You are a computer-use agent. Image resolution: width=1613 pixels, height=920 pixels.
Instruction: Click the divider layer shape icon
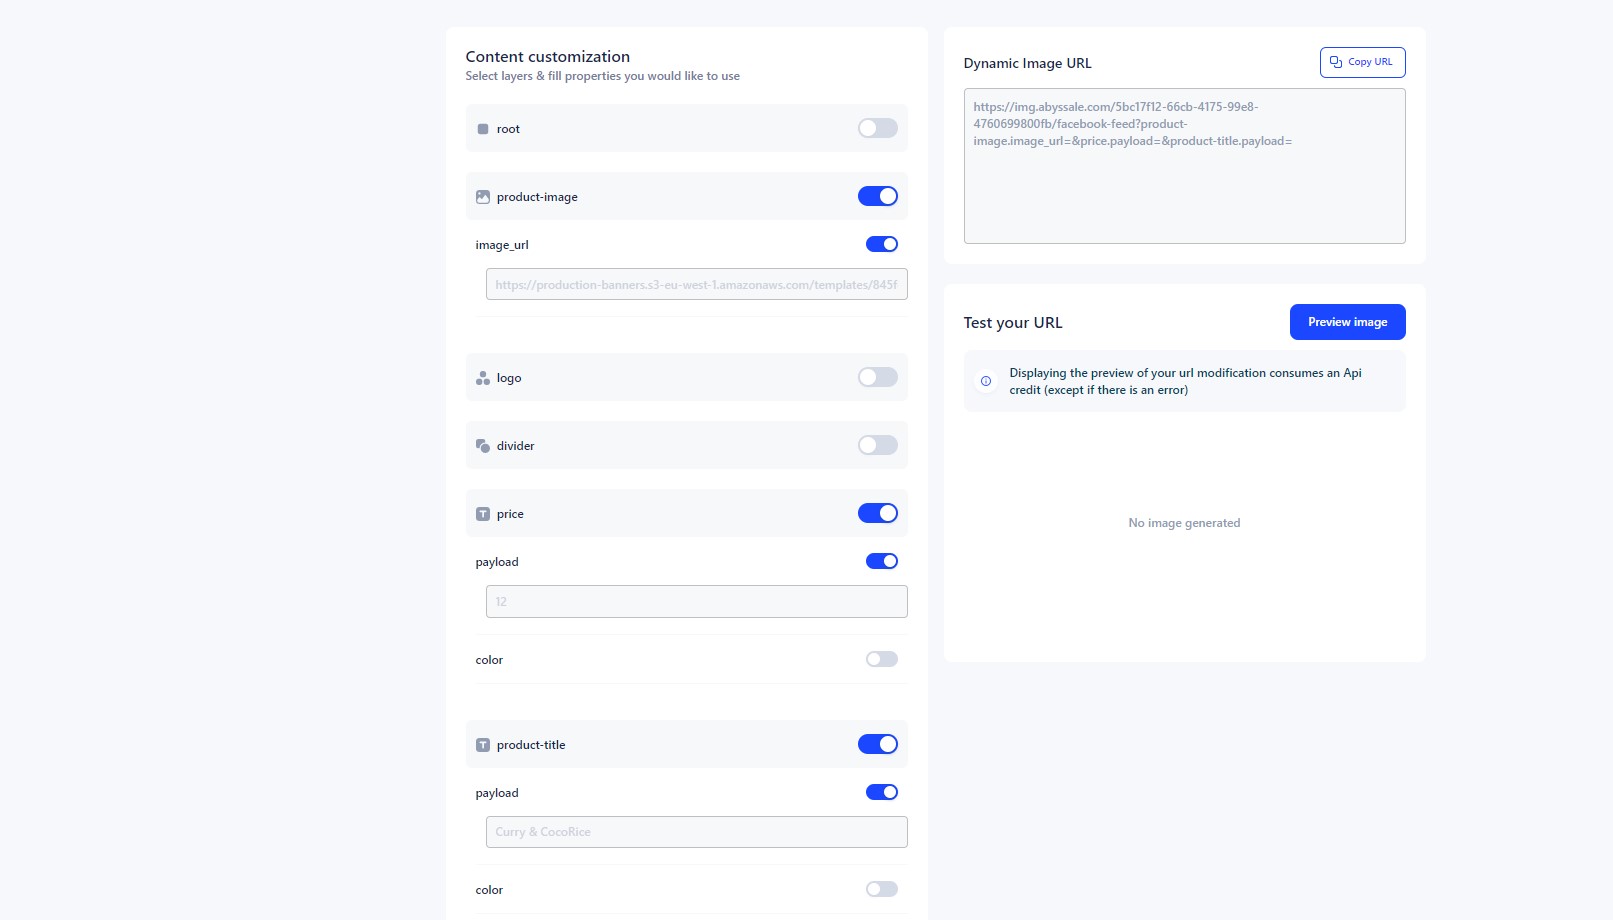pos(483,446)
